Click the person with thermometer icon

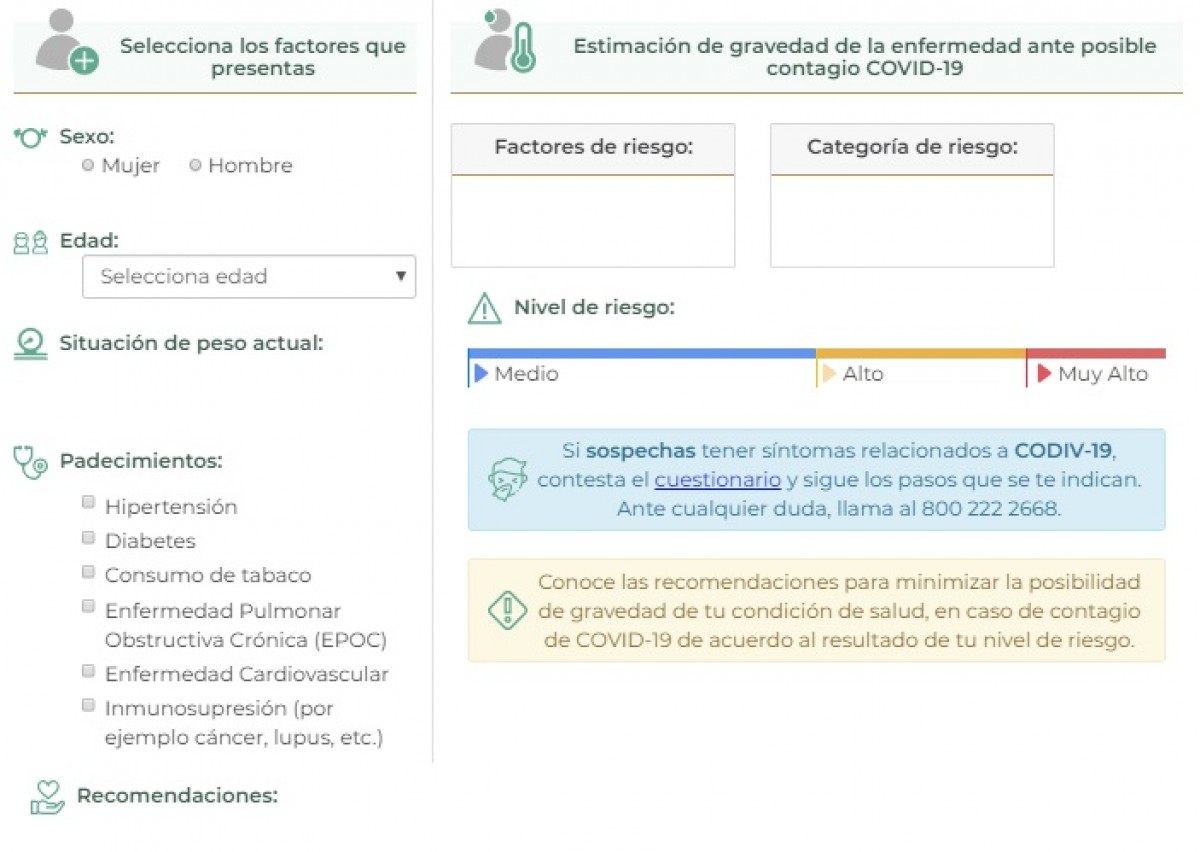[506, 41]
